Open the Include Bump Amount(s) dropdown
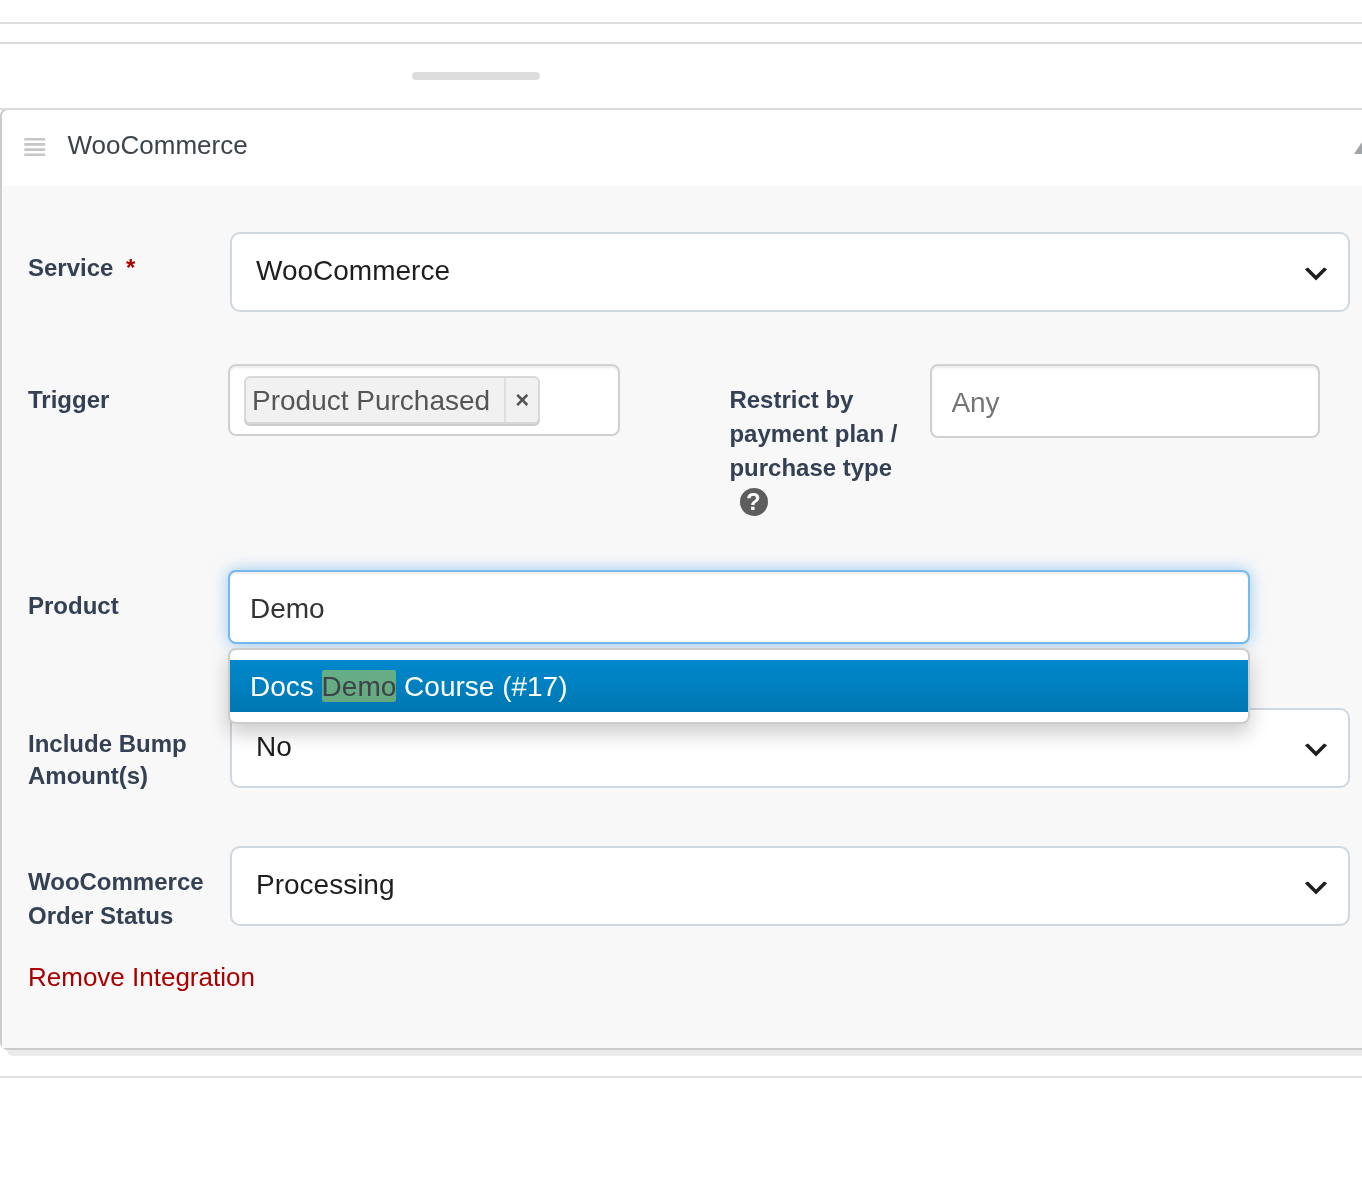 [x=789, y=748]
